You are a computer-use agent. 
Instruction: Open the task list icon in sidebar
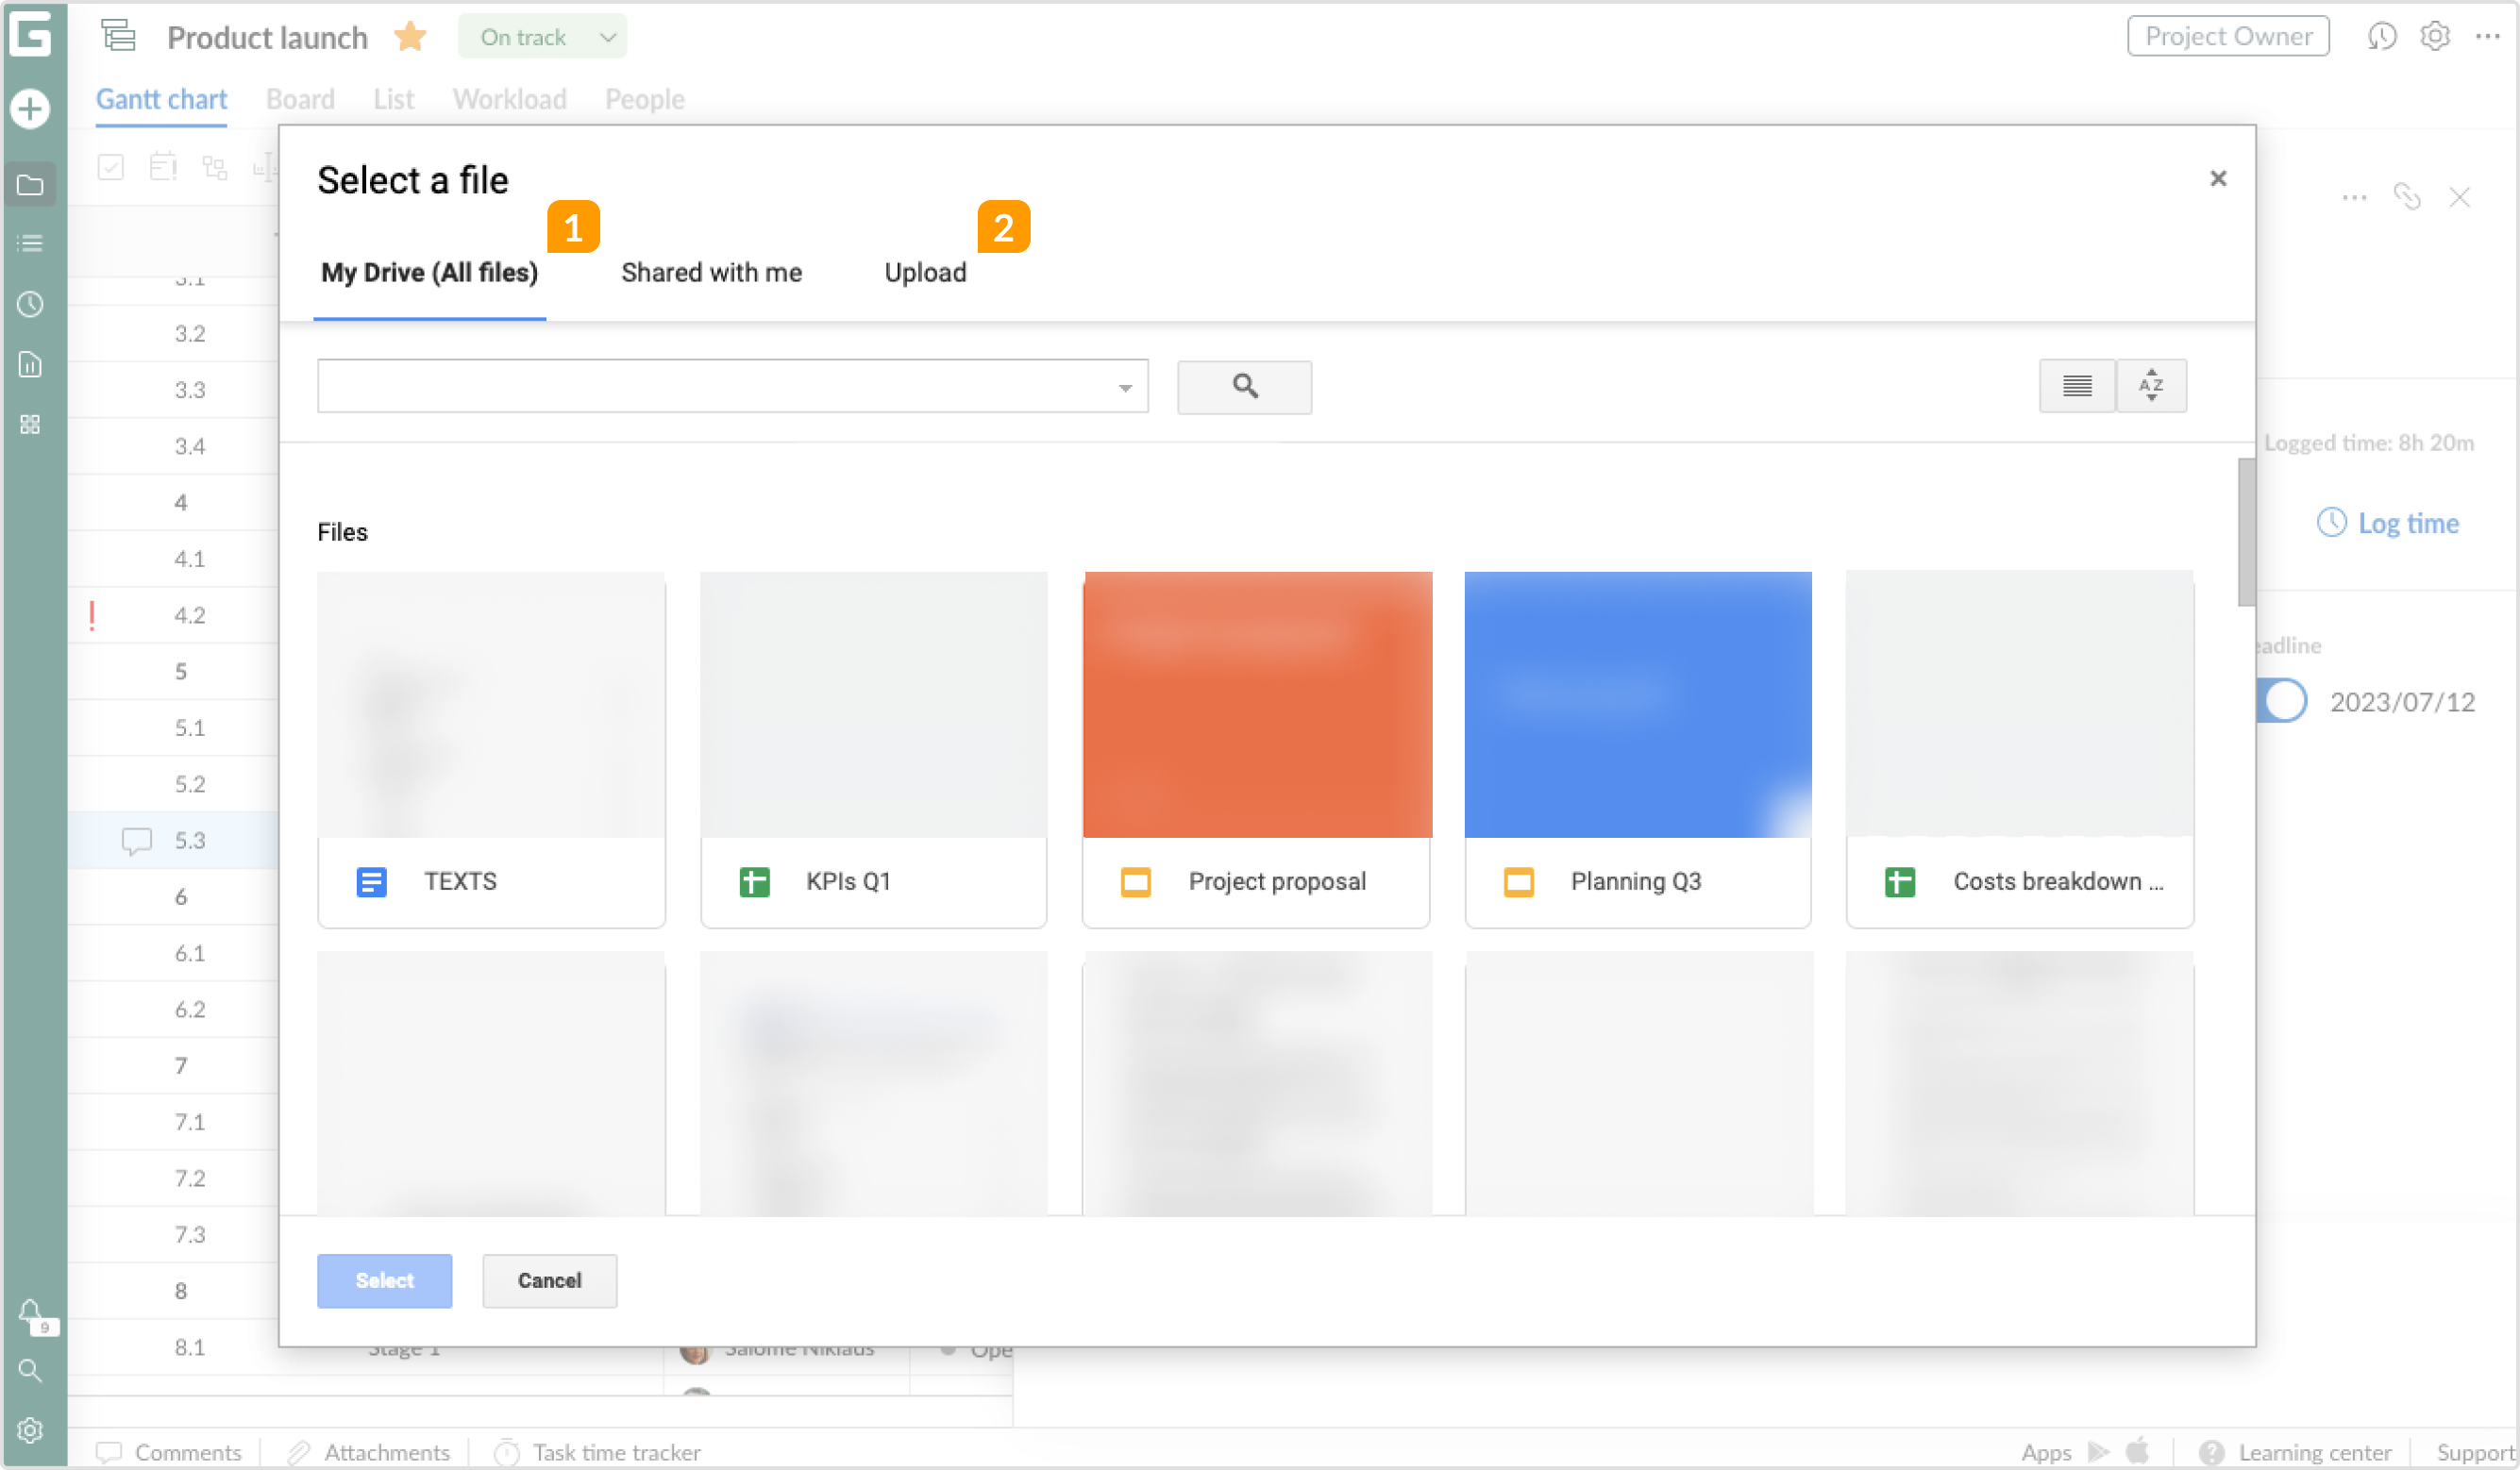31,243
